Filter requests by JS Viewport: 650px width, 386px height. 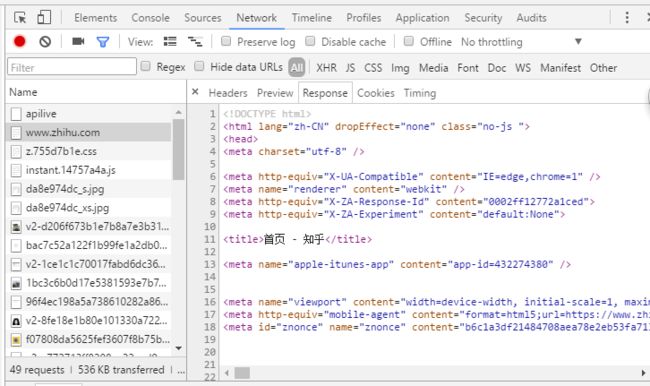[x=350, y=68]
